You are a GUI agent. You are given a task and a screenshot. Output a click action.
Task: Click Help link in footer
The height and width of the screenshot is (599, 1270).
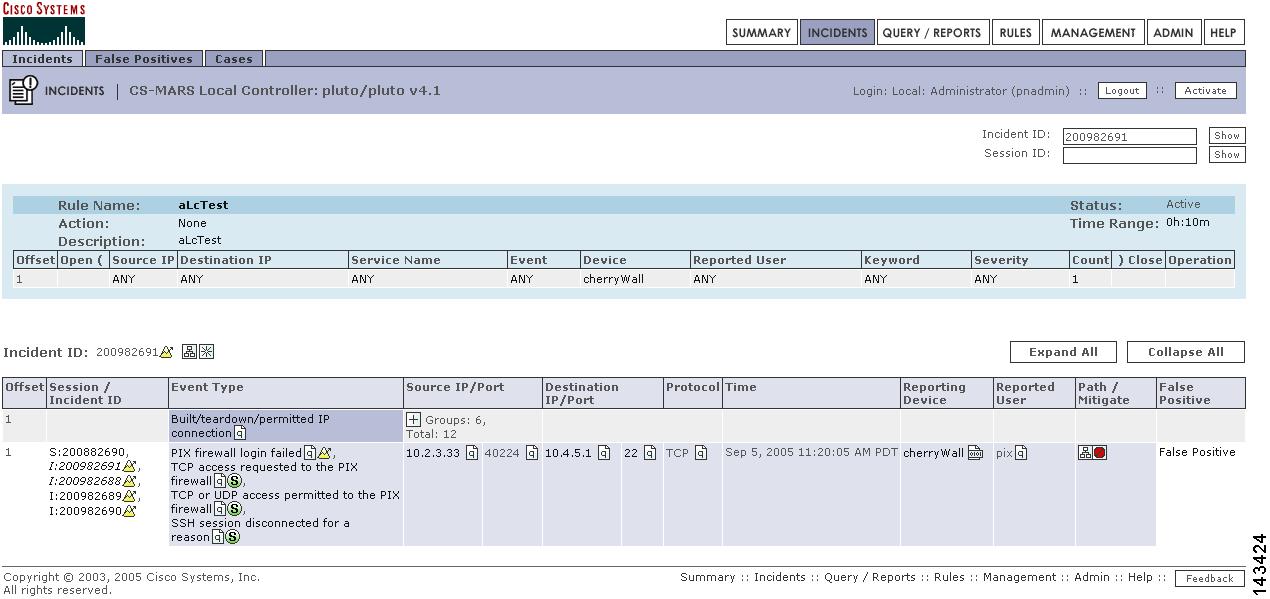(x=1140, y=577)
